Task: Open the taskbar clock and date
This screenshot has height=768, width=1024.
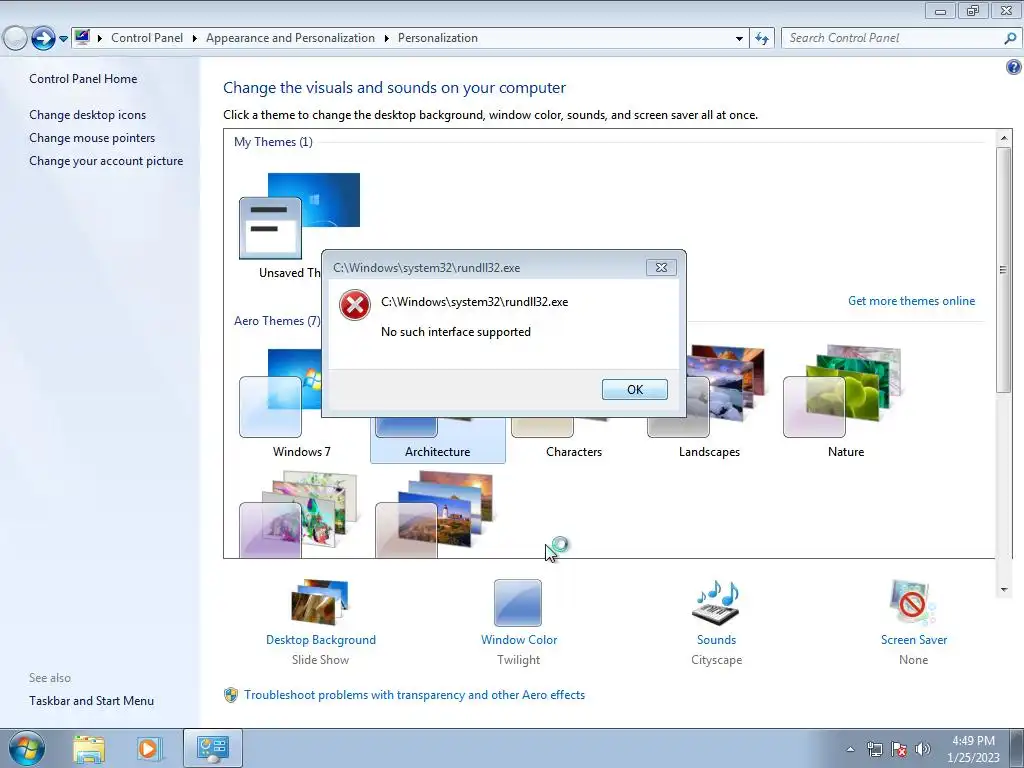Action: [973, 749]
